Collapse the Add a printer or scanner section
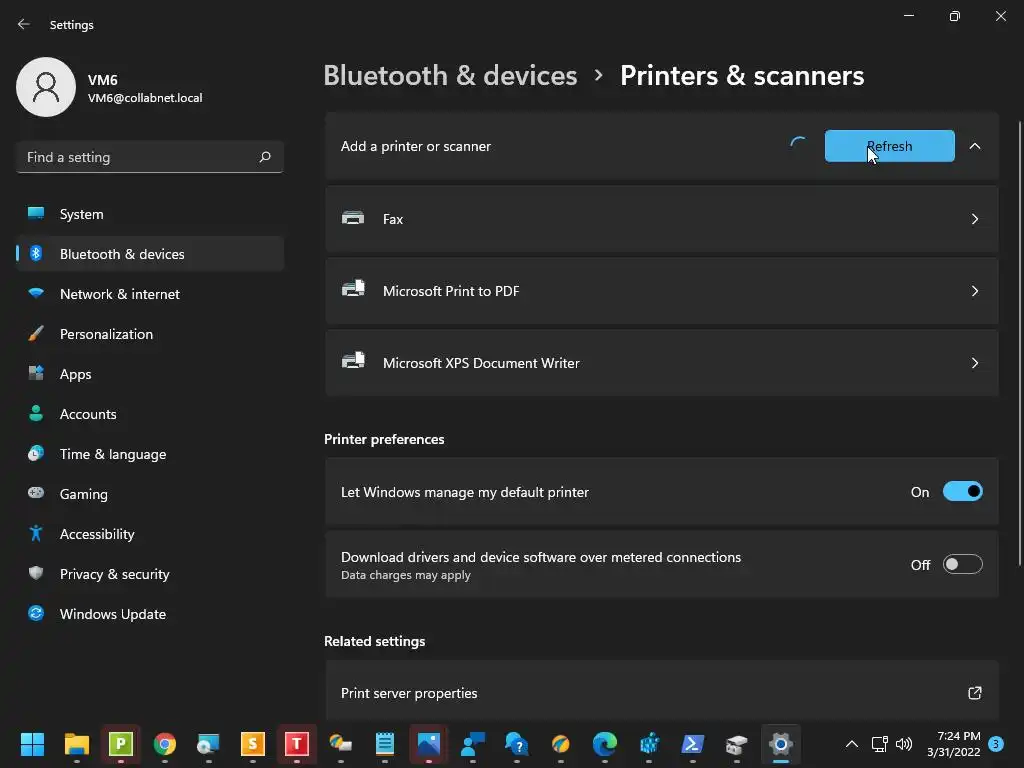Viewport: 1024px width, 768px height. tap(974, 146)
